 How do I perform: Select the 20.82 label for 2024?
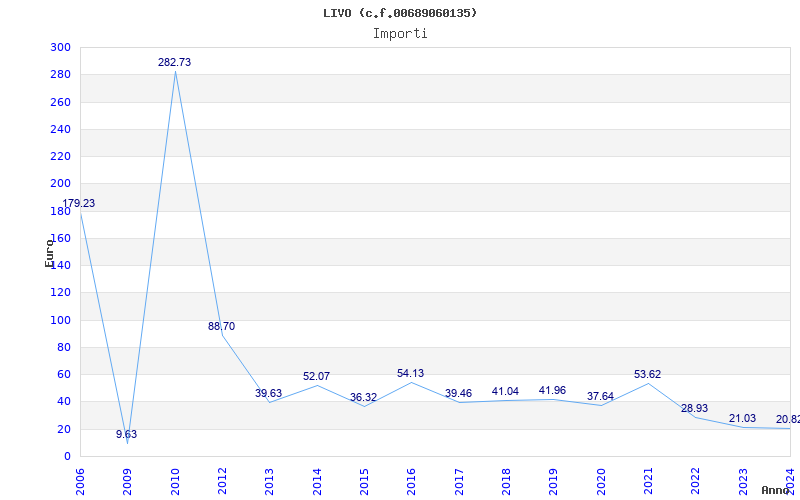[x=788, y=419]
